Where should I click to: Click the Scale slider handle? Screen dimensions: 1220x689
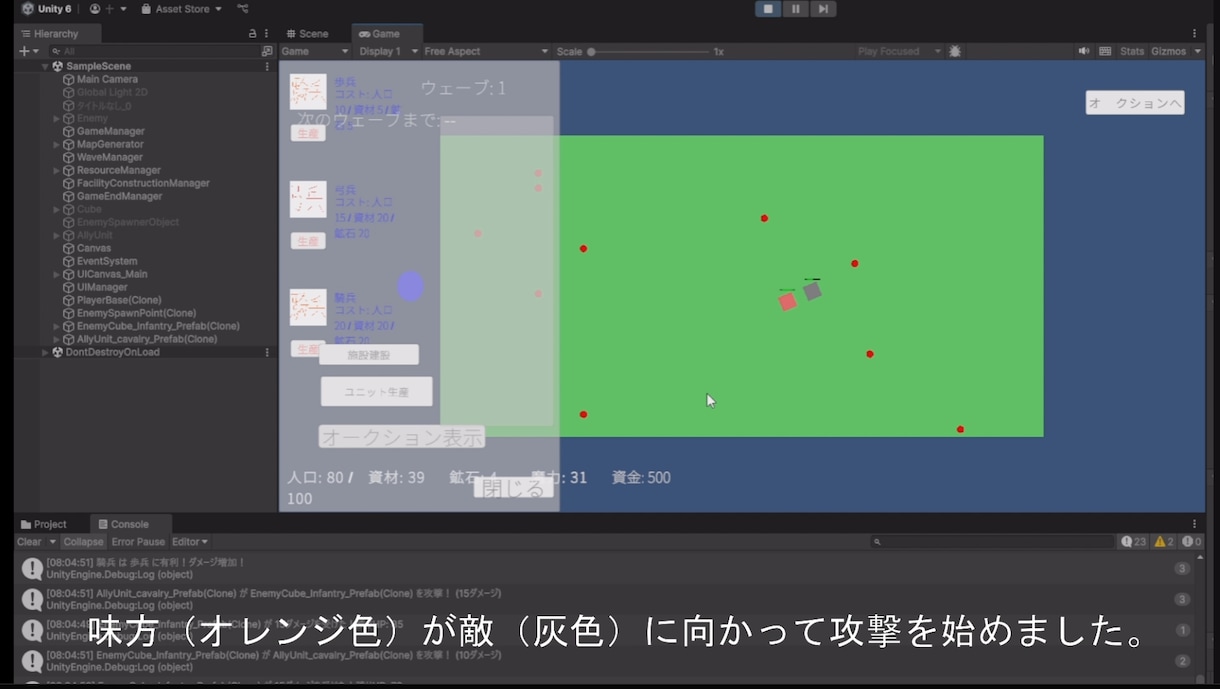point(591,51)
